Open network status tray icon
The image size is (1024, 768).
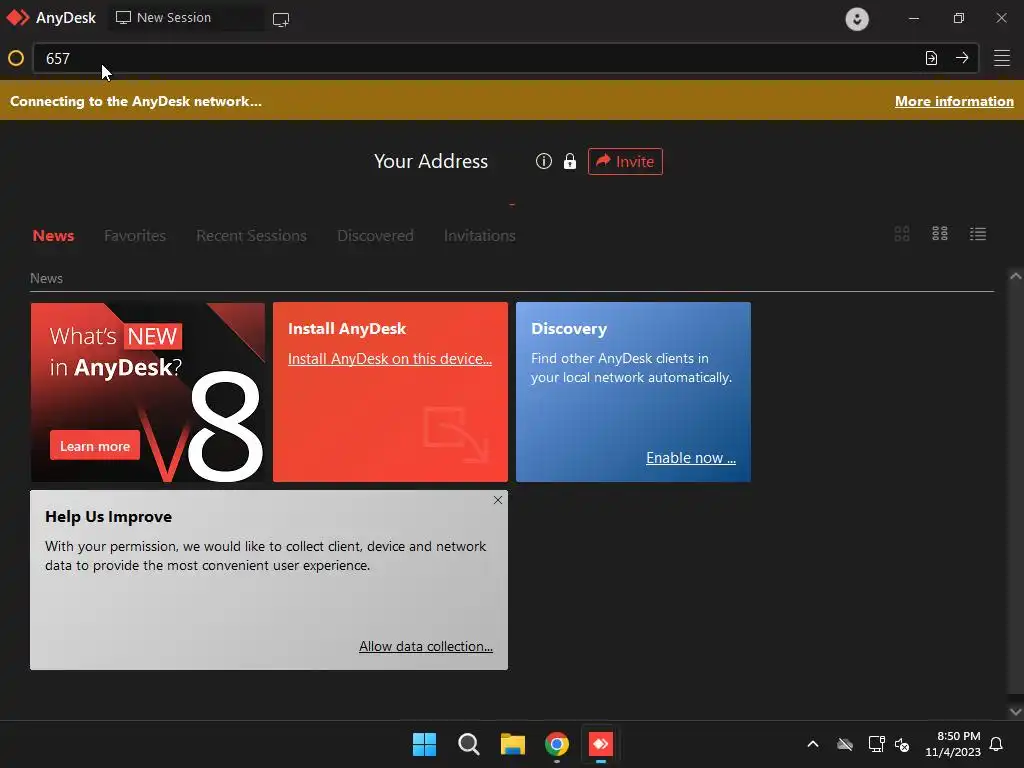point(876,744)
